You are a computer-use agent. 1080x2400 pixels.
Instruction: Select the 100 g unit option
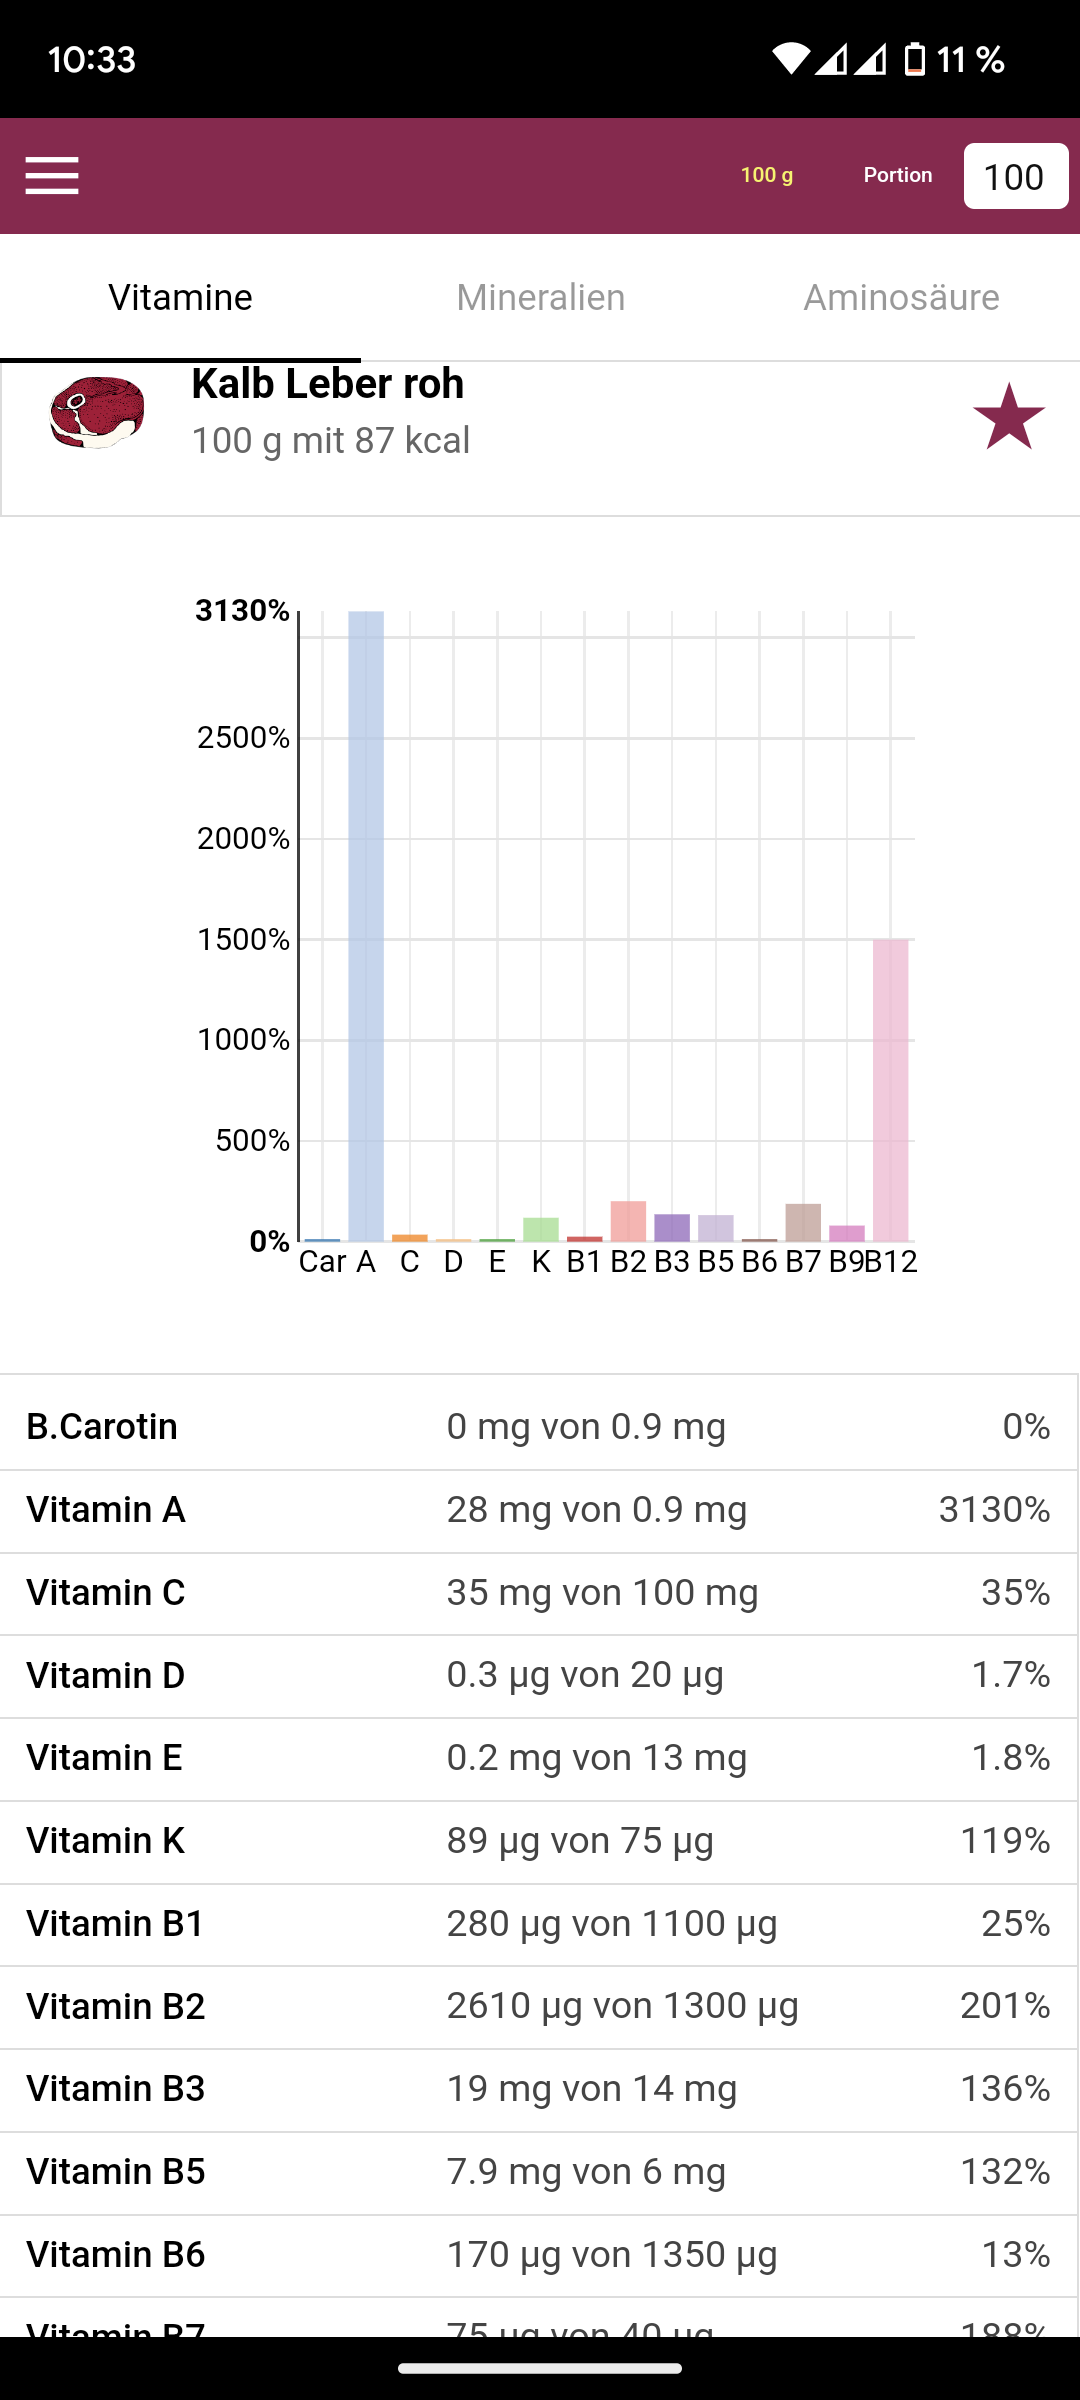tap(766, 175)
